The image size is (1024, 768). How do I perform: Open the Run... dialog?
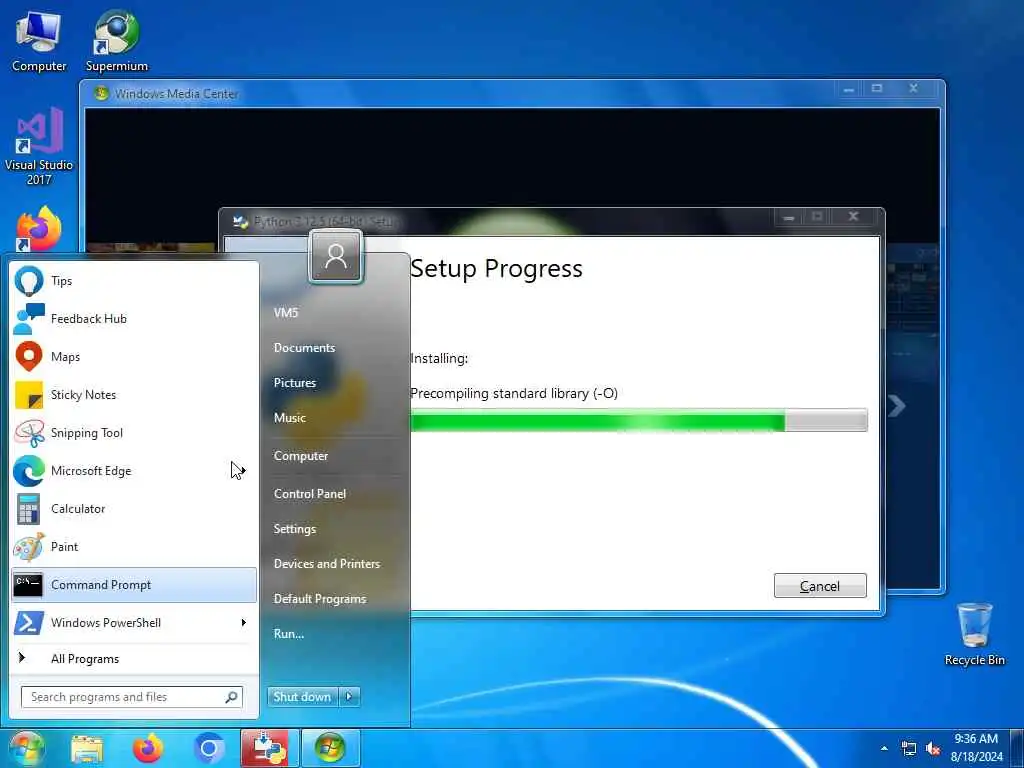289,633
